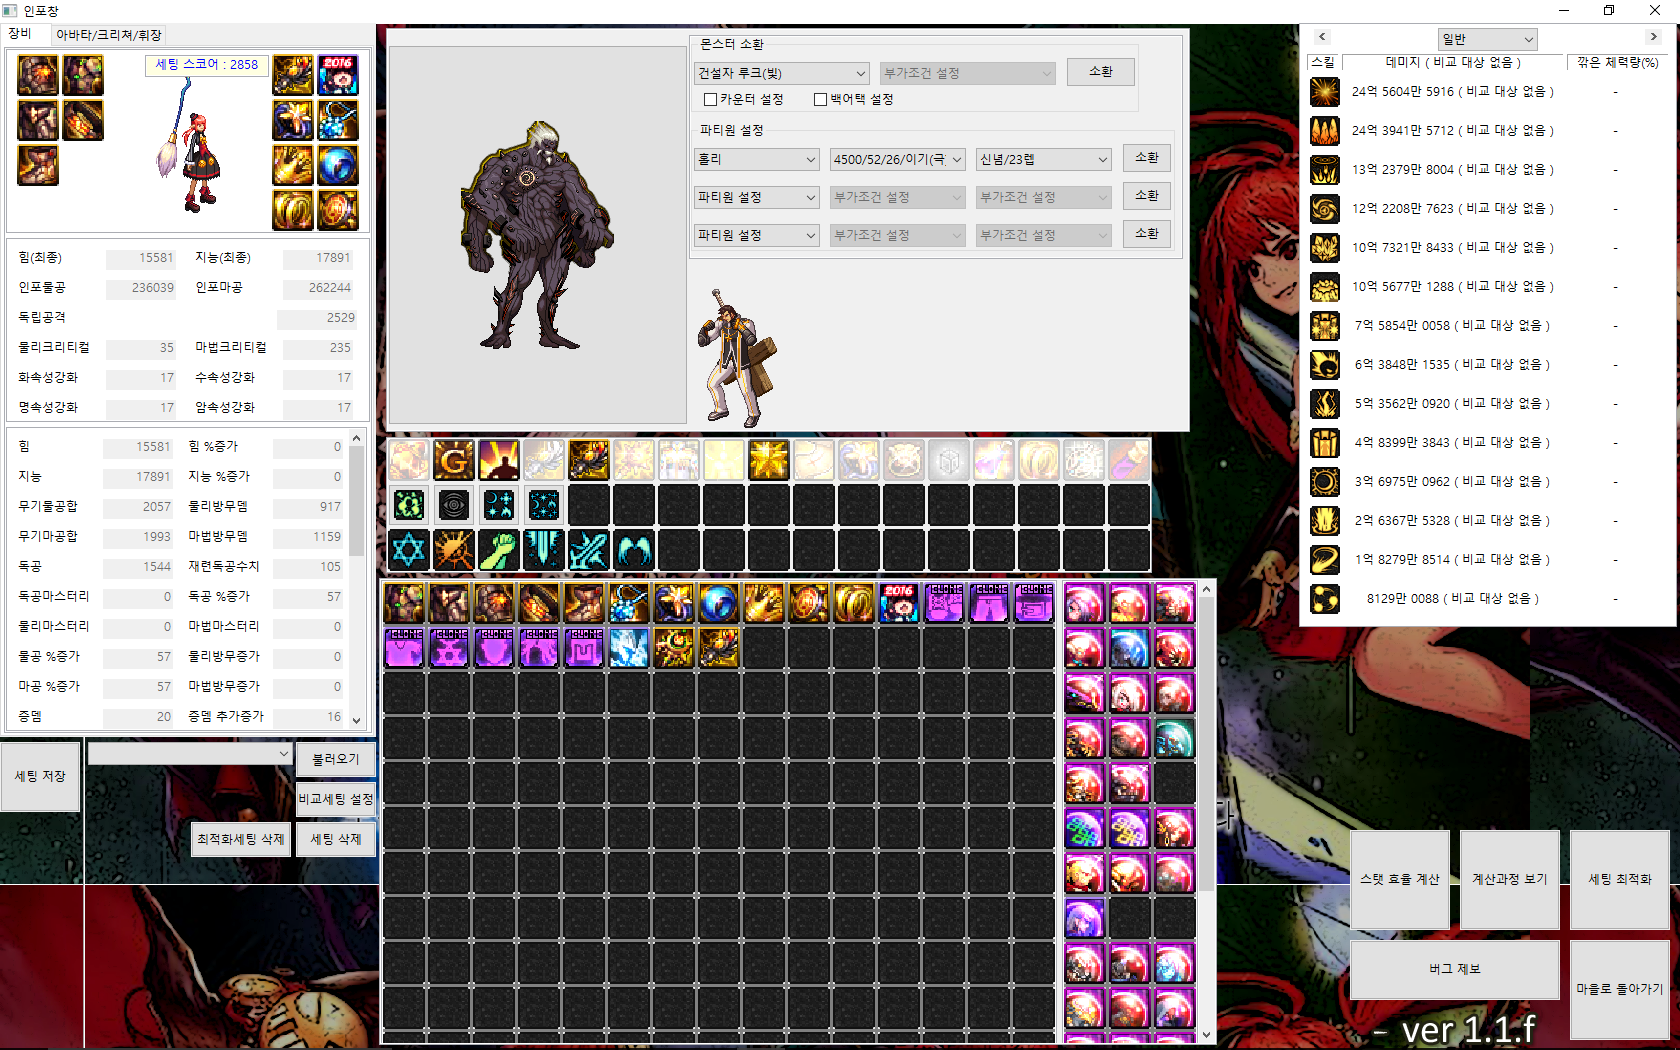
Task: Click the skill icon beside 8129만 0088
Action: click(x=1325, y=599)
